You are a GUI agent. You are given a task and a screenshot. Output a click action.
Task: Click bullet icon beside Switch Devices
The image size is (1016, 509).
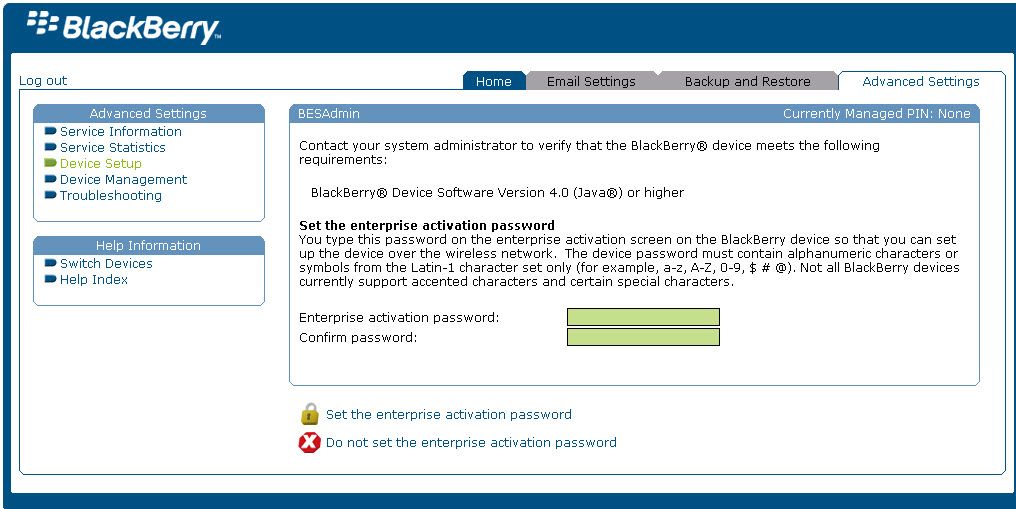point(51,263)
